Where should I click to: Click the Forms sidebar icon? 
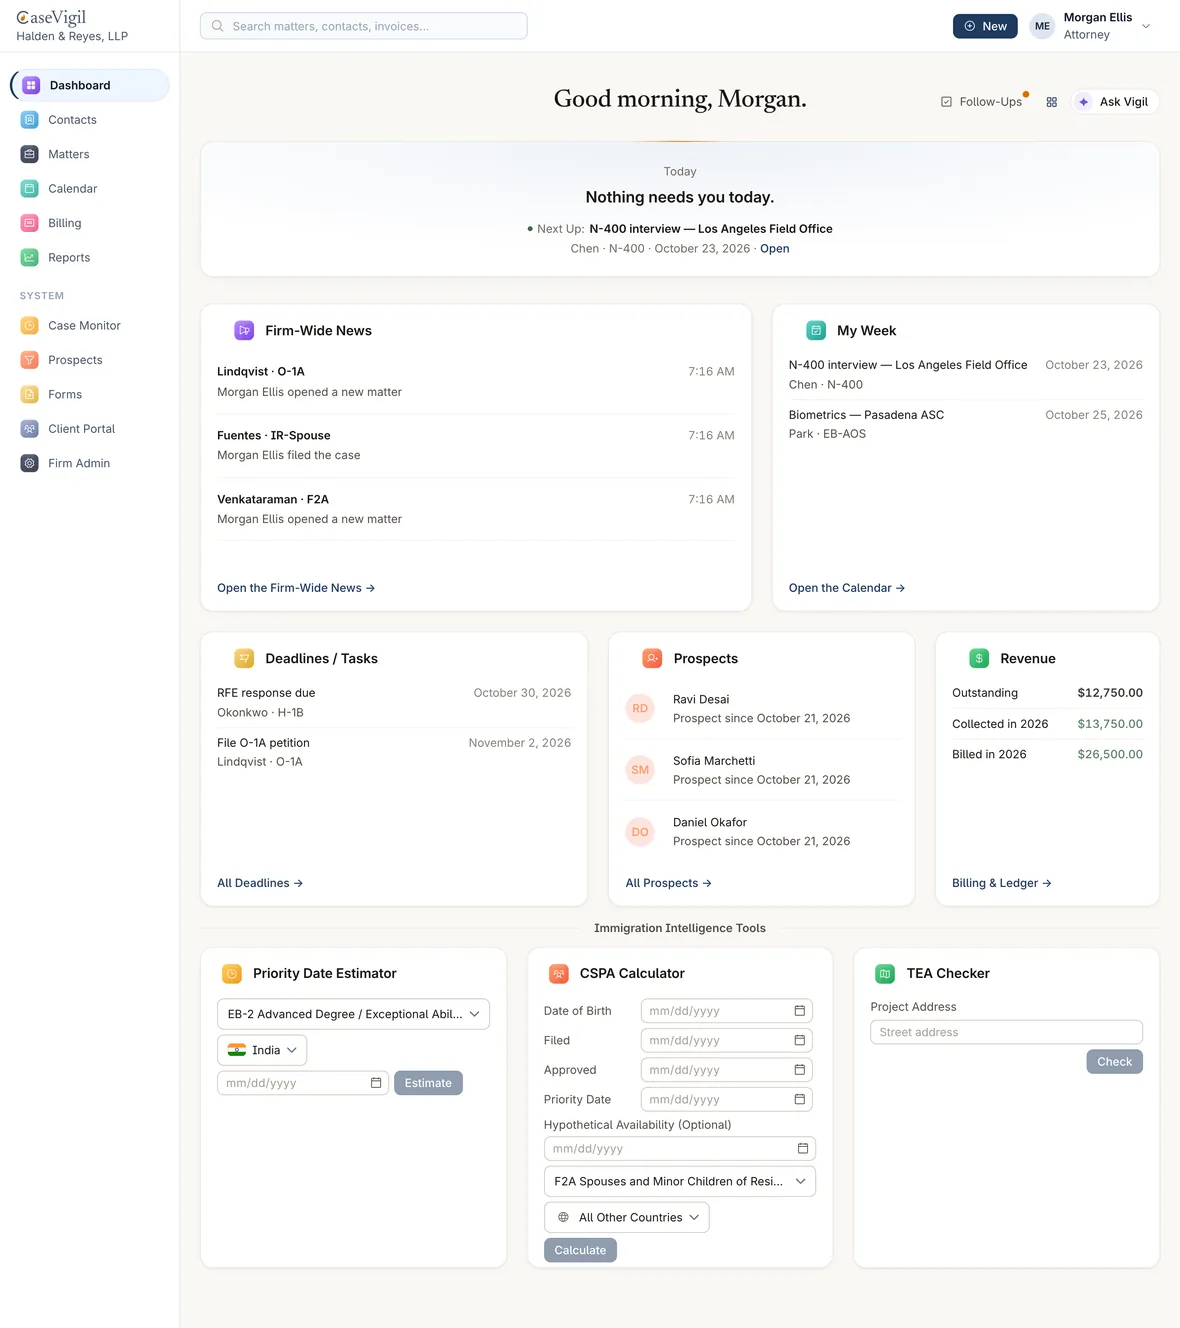pos(30,395)
